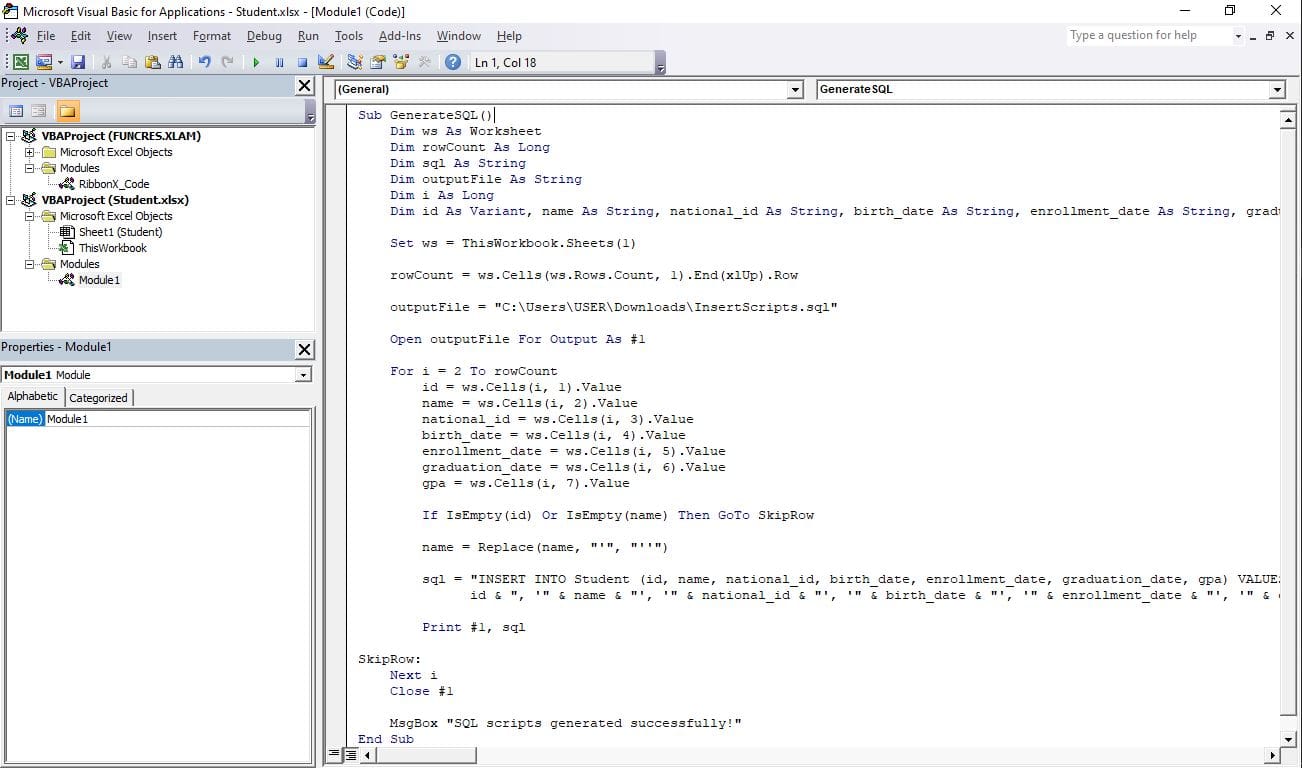The image size is (1302, 768).
Task: Open the Debug menu
Action: click(x=264, y=36)
